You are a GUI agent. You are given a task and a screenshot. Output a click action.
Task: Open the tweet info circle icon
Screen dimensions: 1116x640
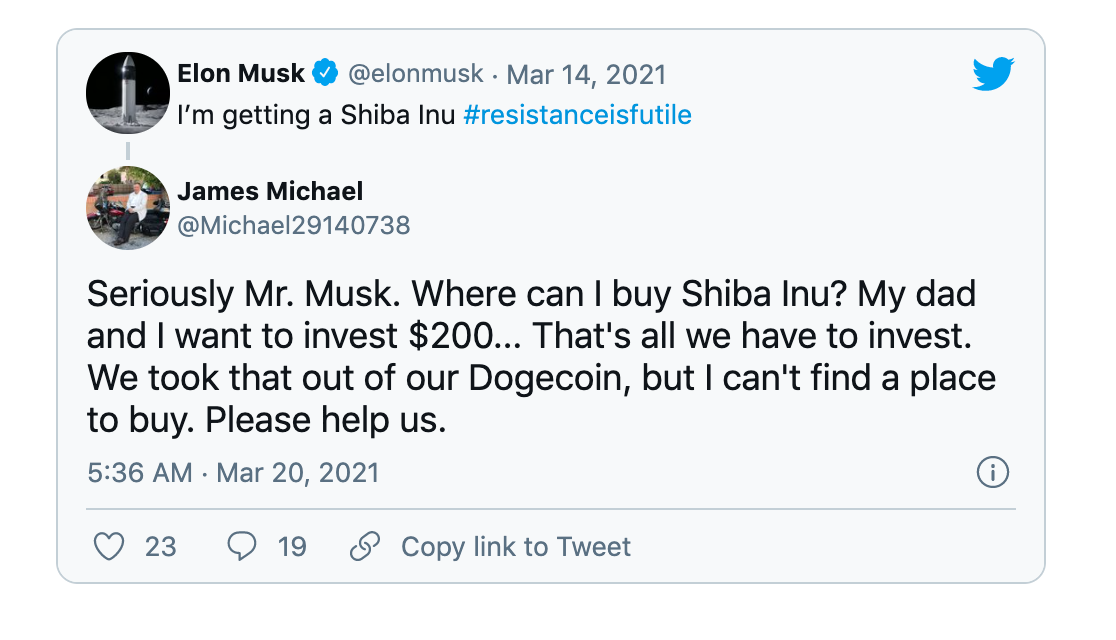pyautogui.click(x=992, y=472)
